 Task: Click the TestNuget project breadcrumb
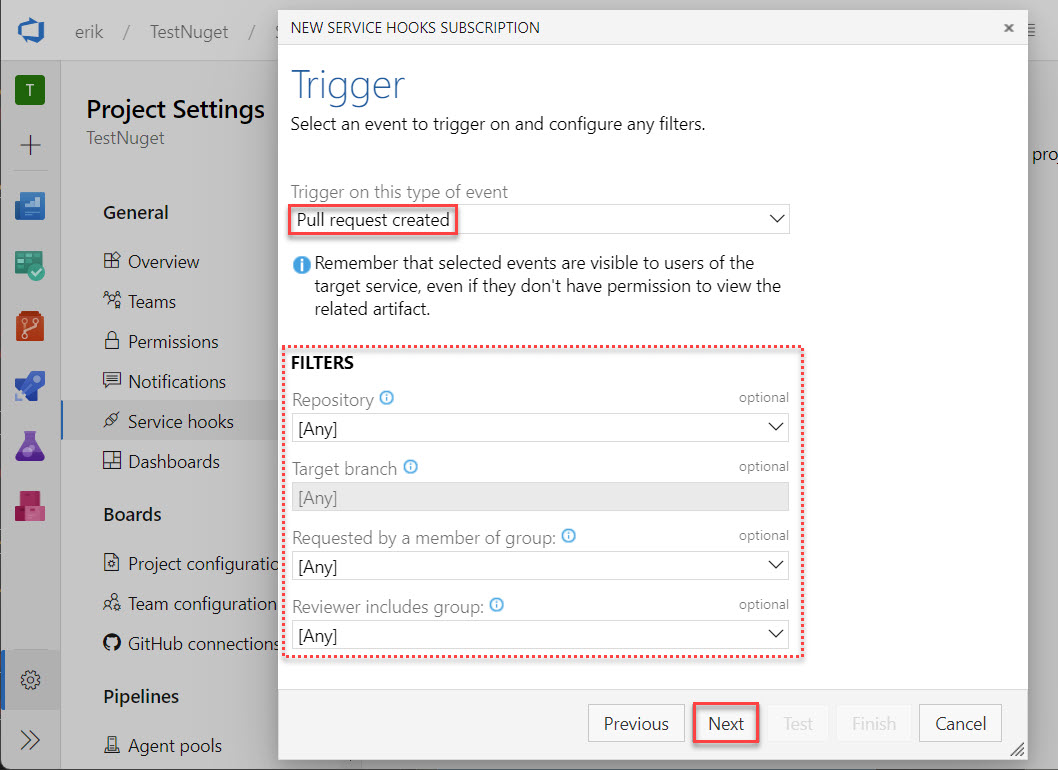coord(189,32)
